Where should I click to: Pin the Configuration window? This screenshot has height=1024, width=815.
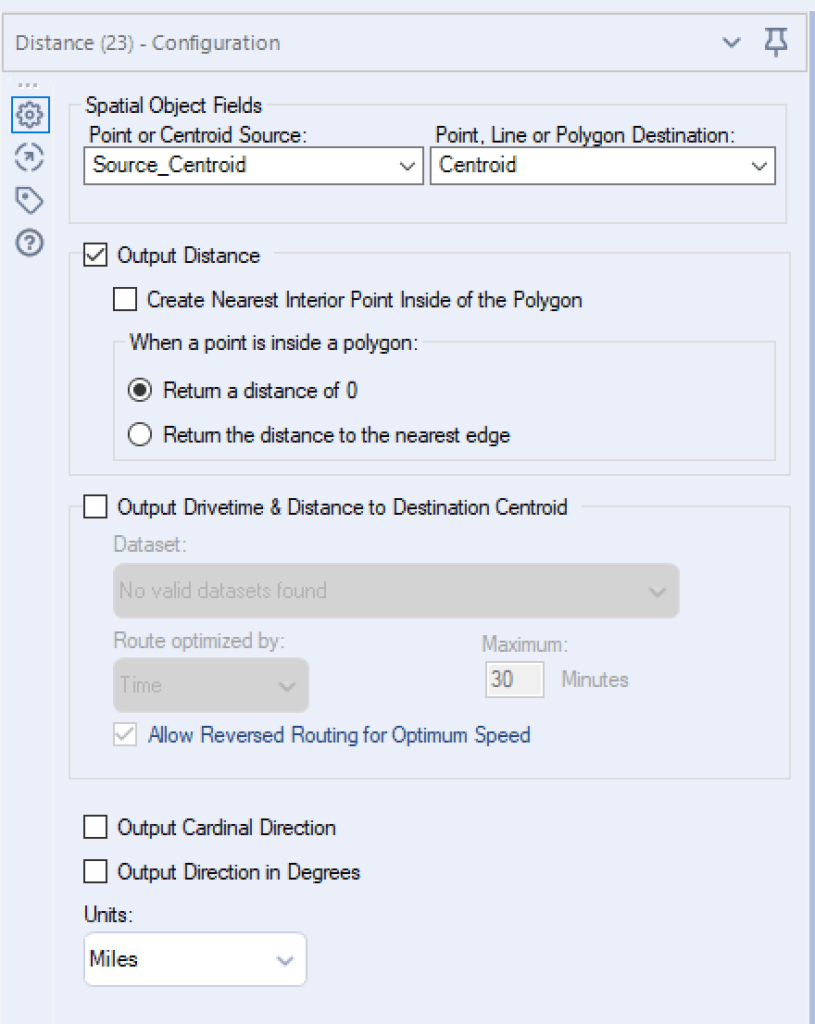[776, 42]
